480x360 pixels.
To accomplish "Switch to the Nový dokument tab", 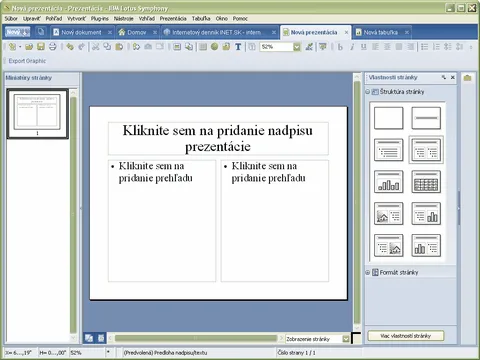I will (x=81, y=32).
